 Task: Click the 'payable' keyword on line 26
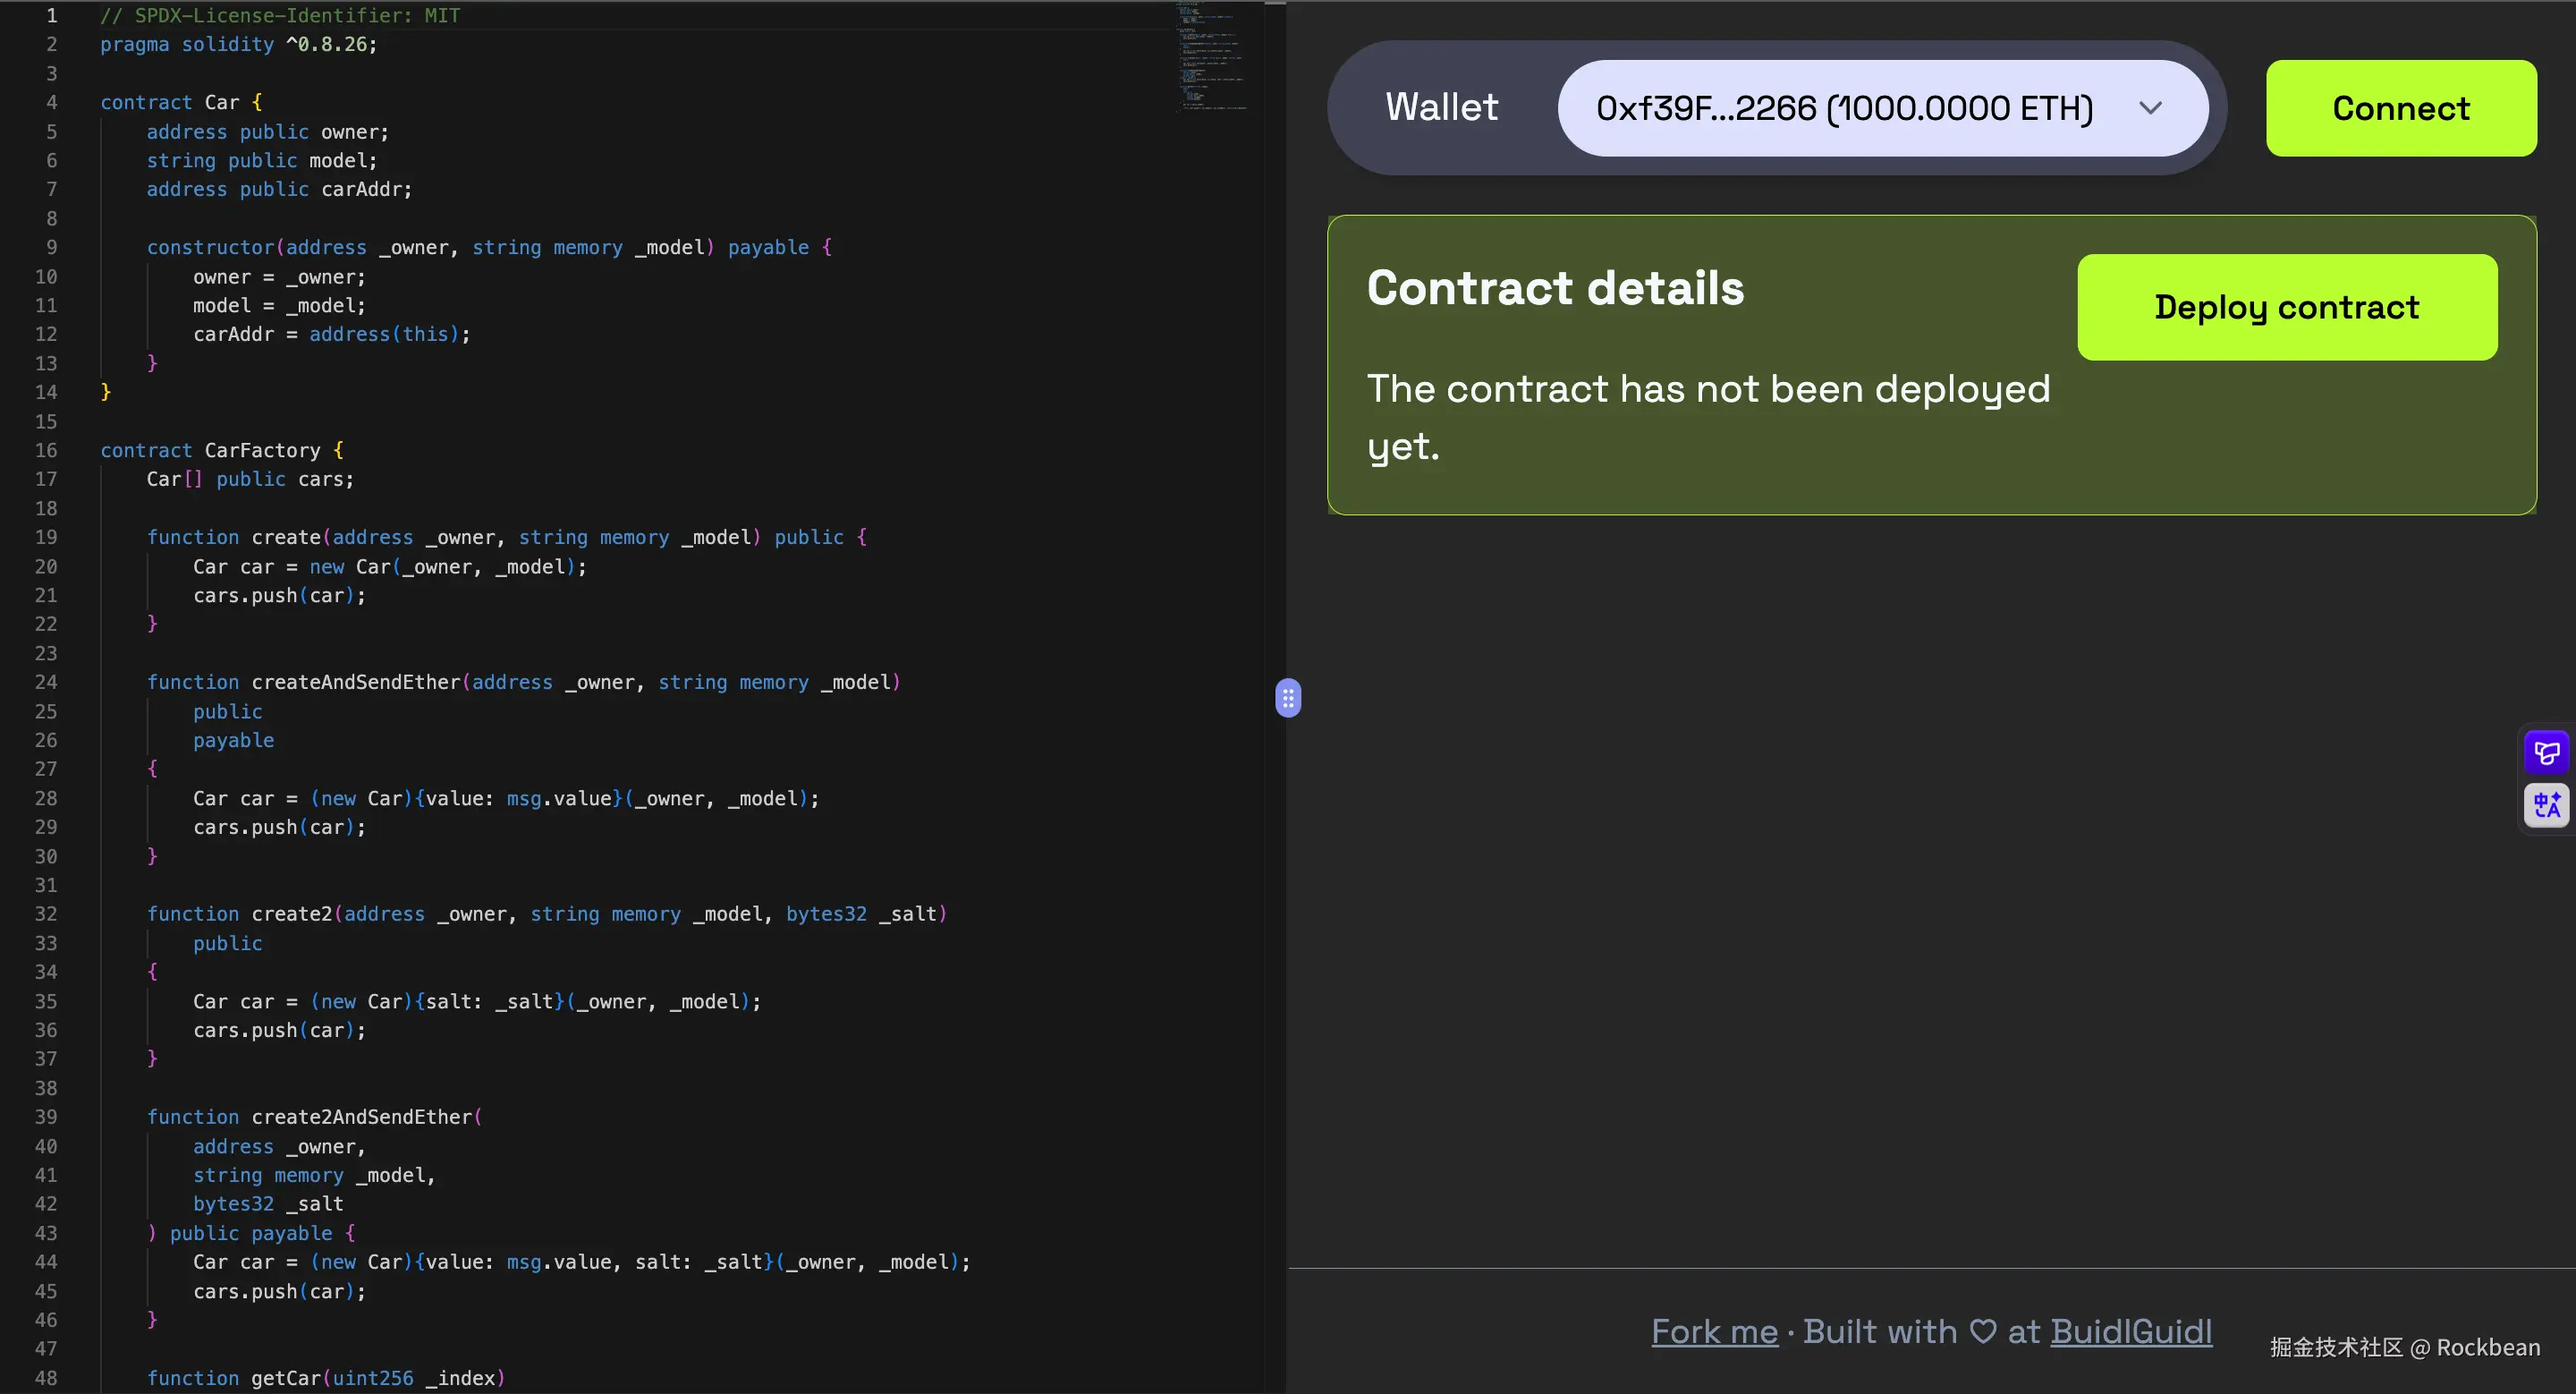(x=233, y=740)
